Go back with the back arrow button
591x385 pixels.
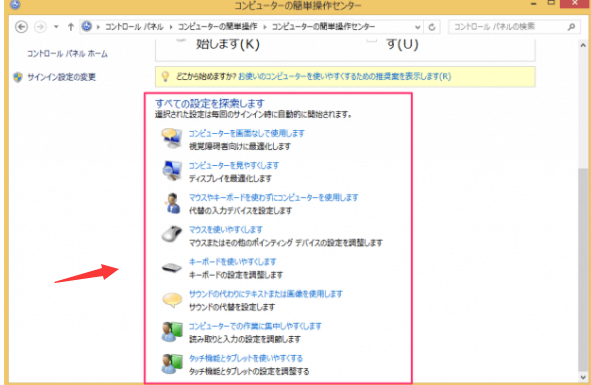(x=21, y=27)
